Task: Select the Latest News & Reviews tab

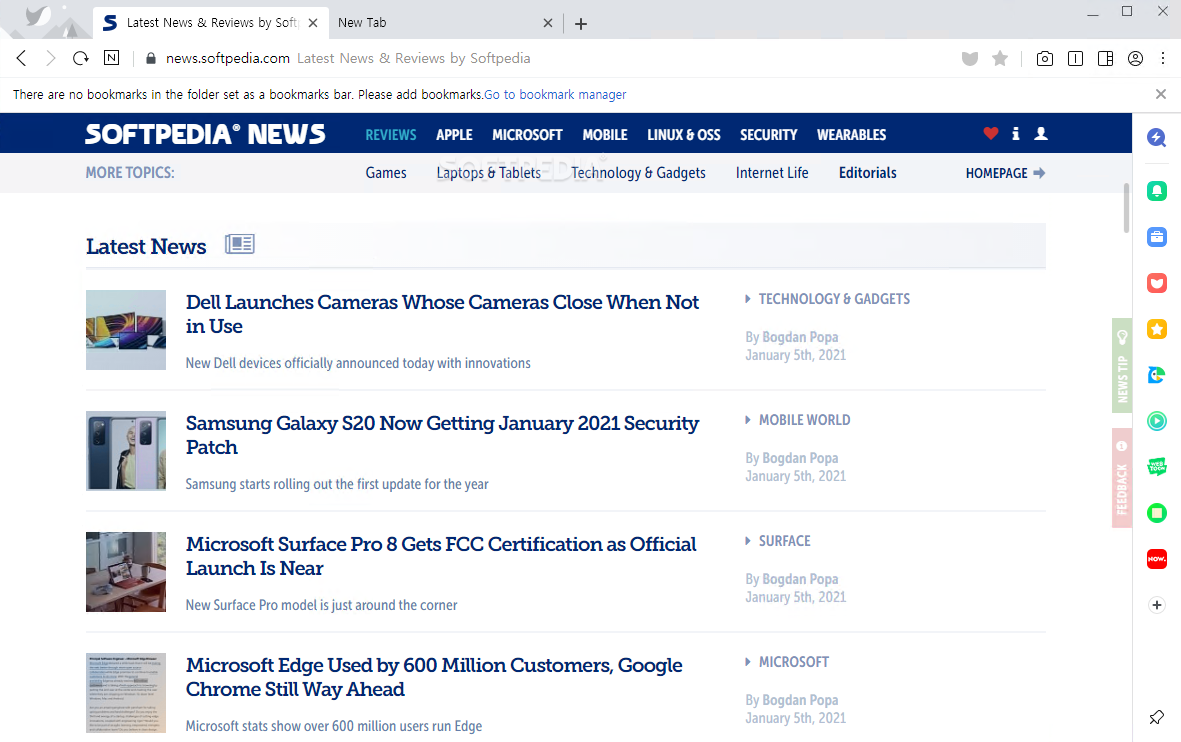Action: tap(211, 23)
